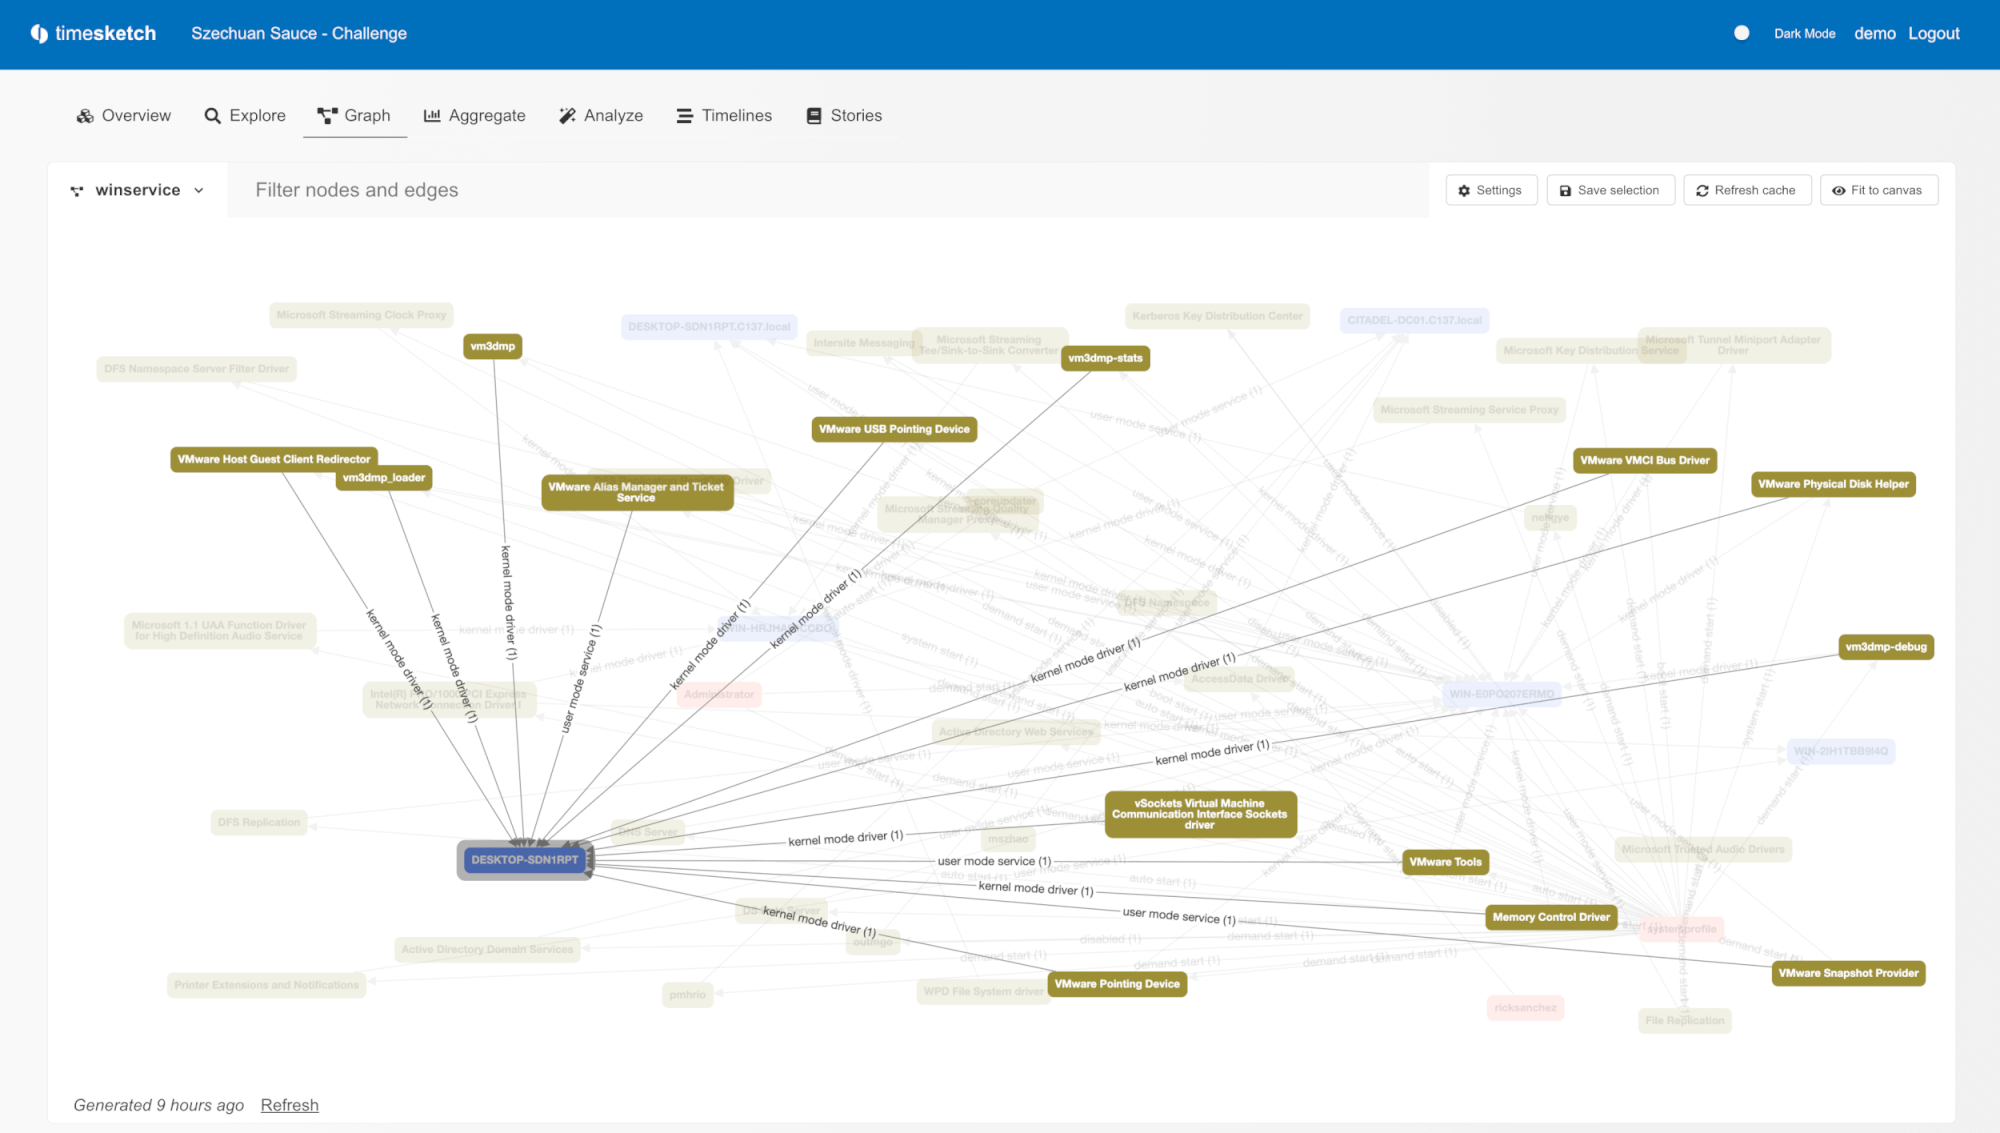This screenshot has height=1133, width=2000.
Task: Select the VMware Snapshot Provider node
Action: pos(1848,973)
